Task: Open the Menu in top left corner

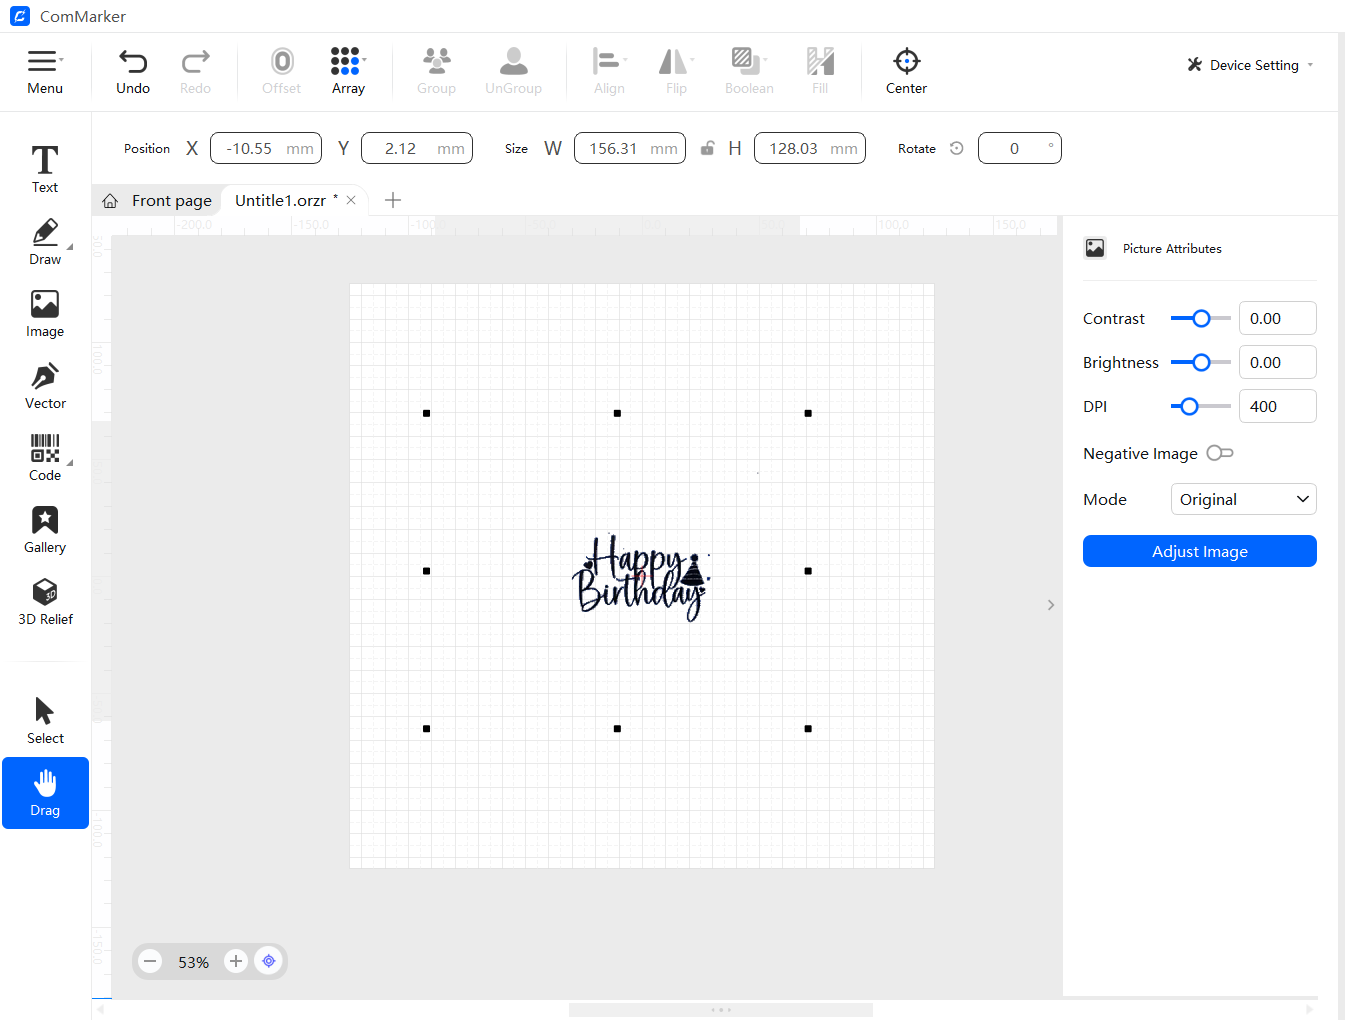Action: [x=44, y=68]
